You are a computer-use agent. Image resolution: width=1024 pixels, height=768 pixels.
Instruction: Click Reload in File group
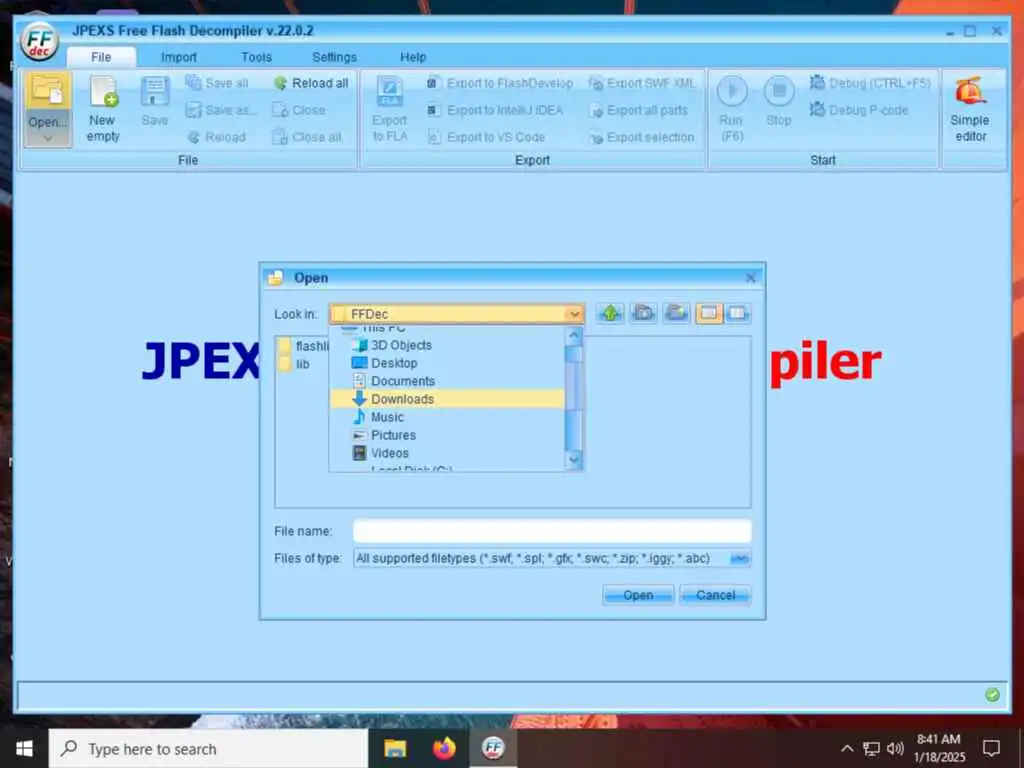click(x=217, y=137)
